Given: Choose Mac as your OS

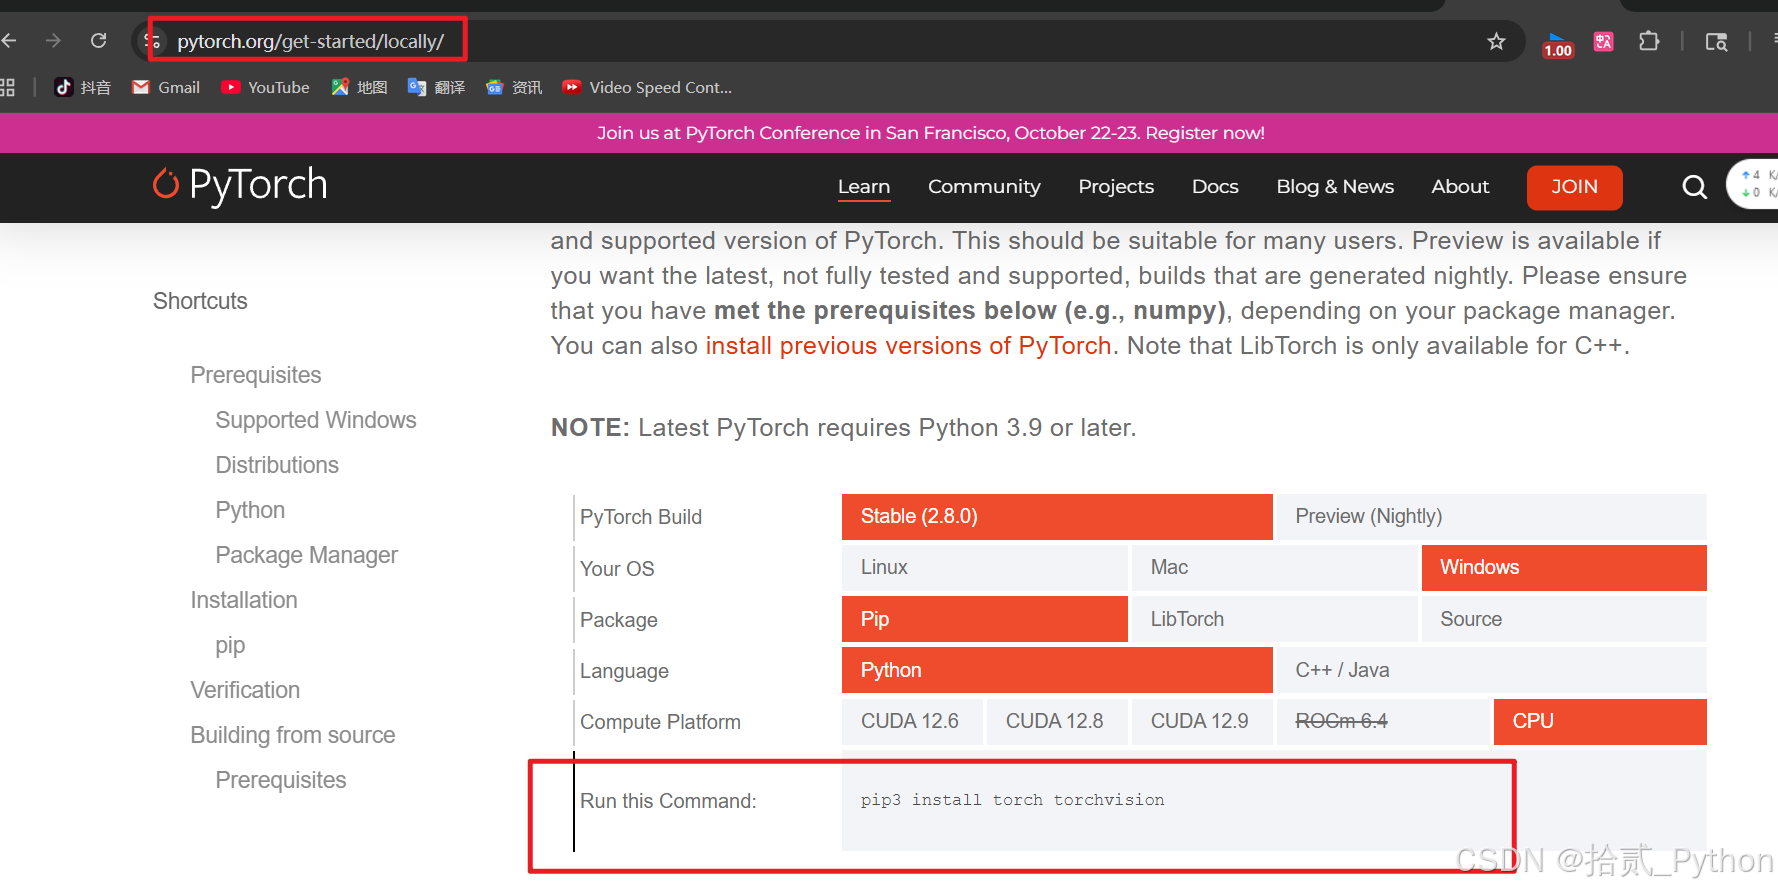Looking at the screenshot, I should 1275,568.
